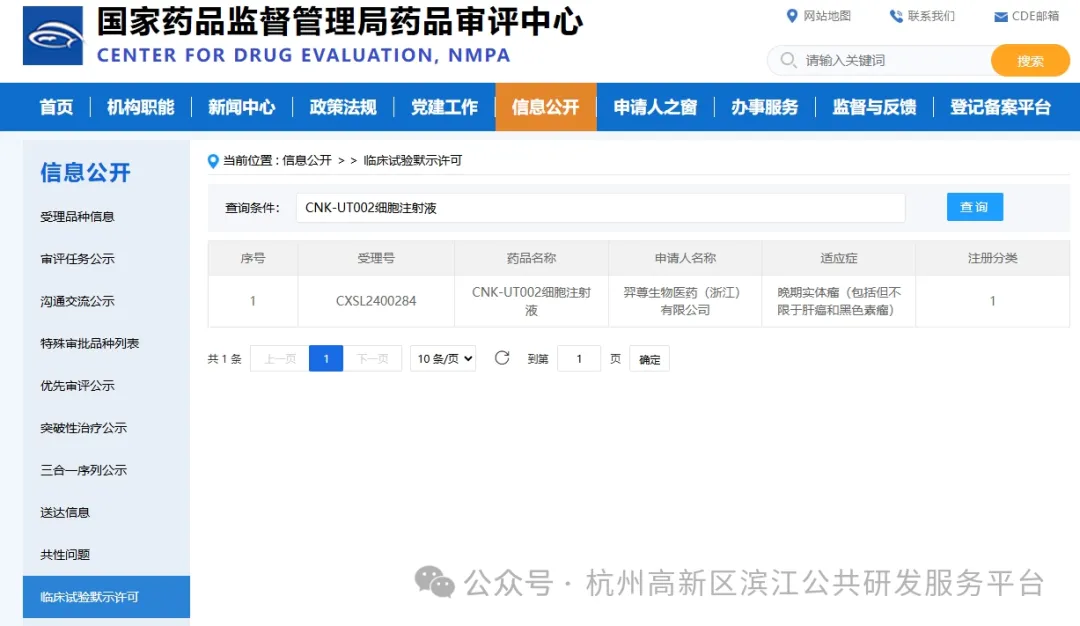Go to 新闻中心 in the navigation bar
The width and height of the screenshot is (1080, 626).
[241, 107]
